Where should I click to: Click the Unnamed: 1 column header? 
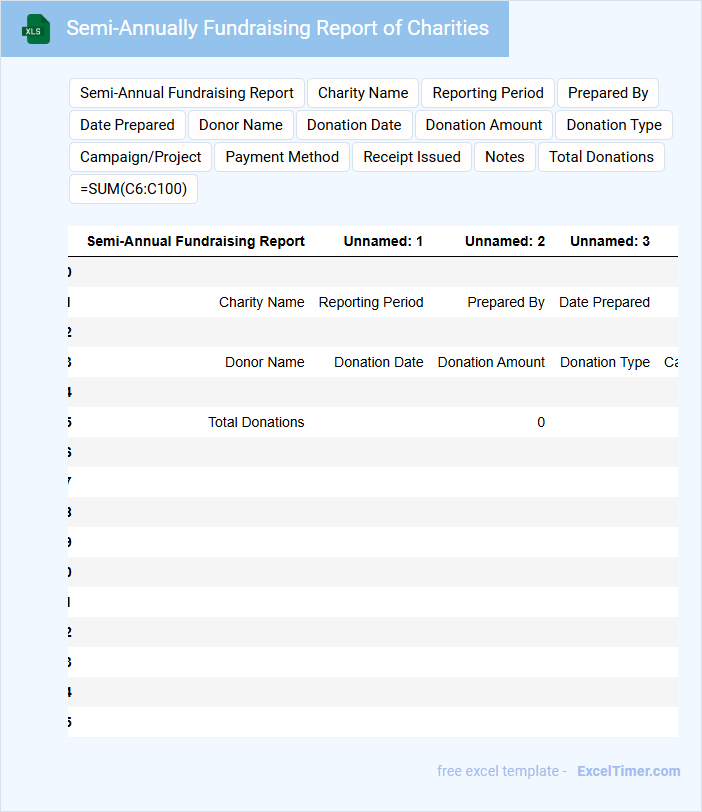point(383,241)
